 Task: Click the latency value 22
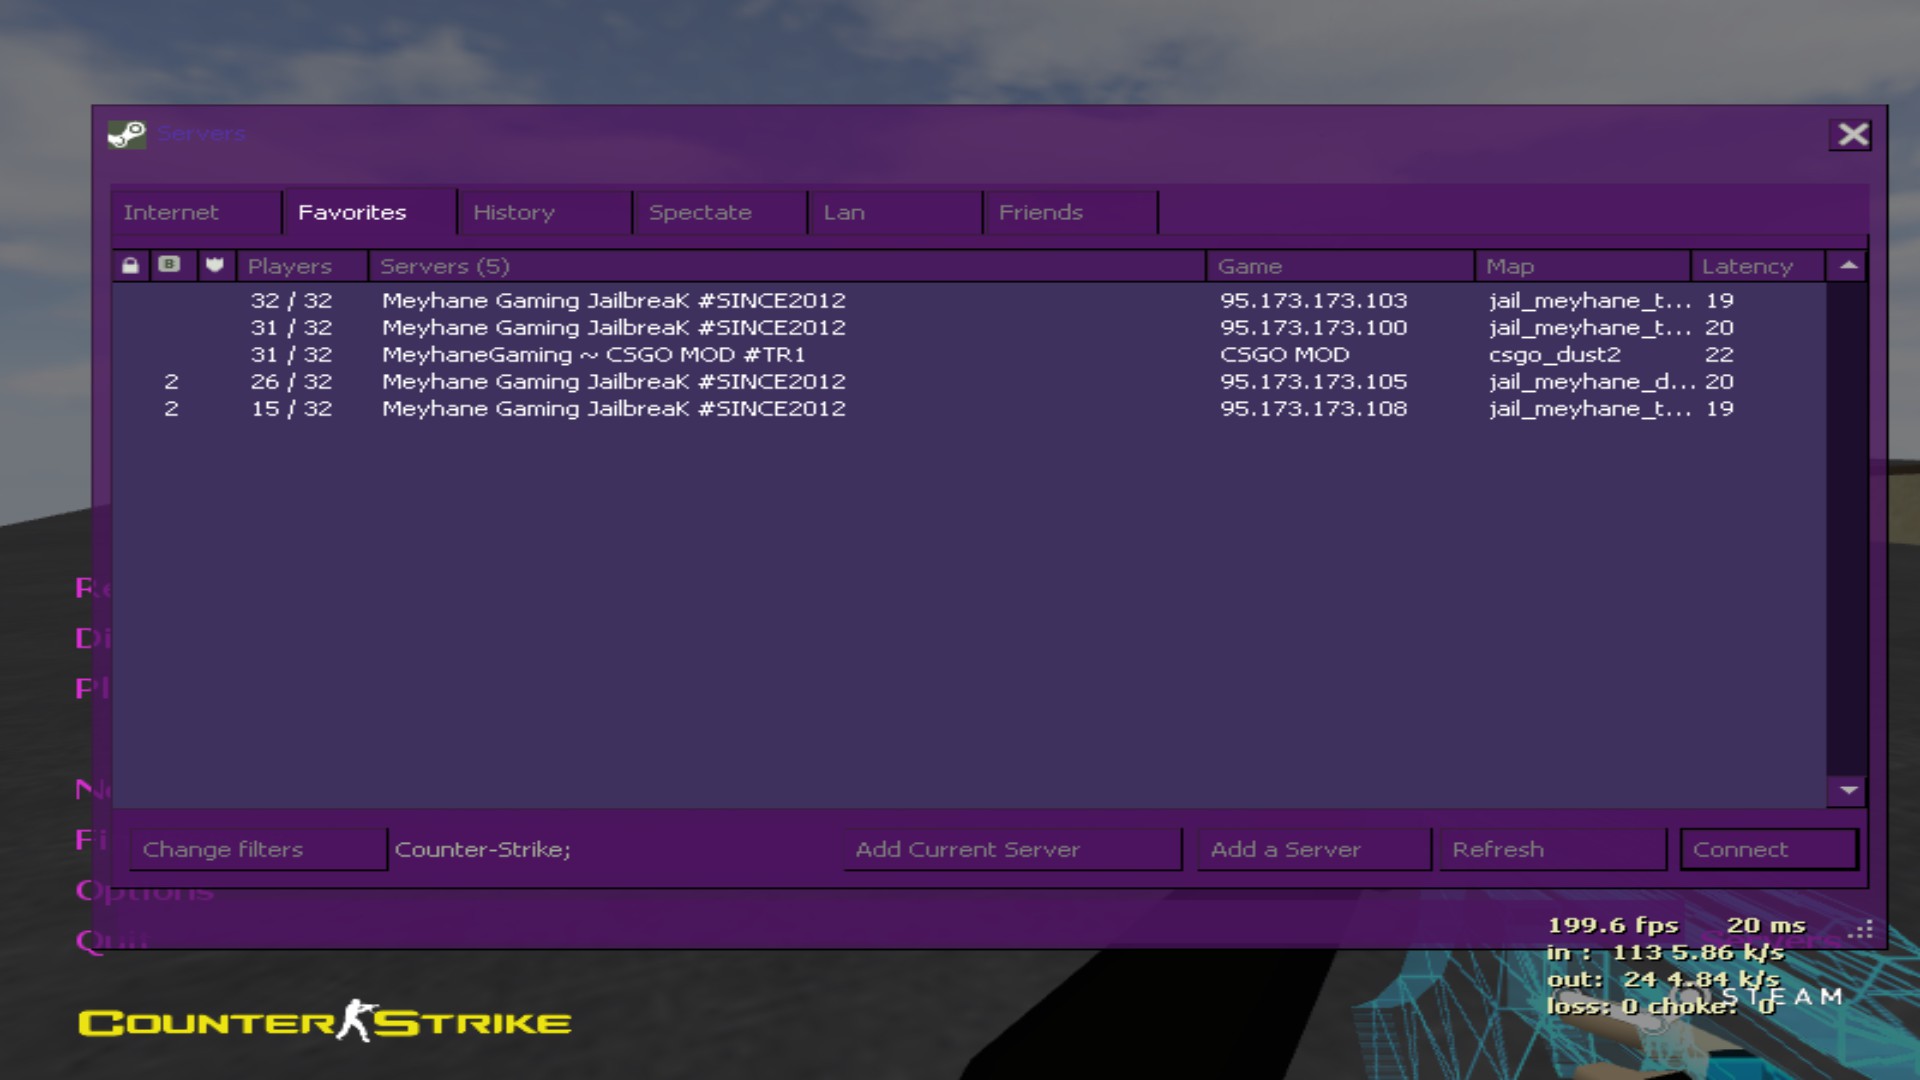1719,354
